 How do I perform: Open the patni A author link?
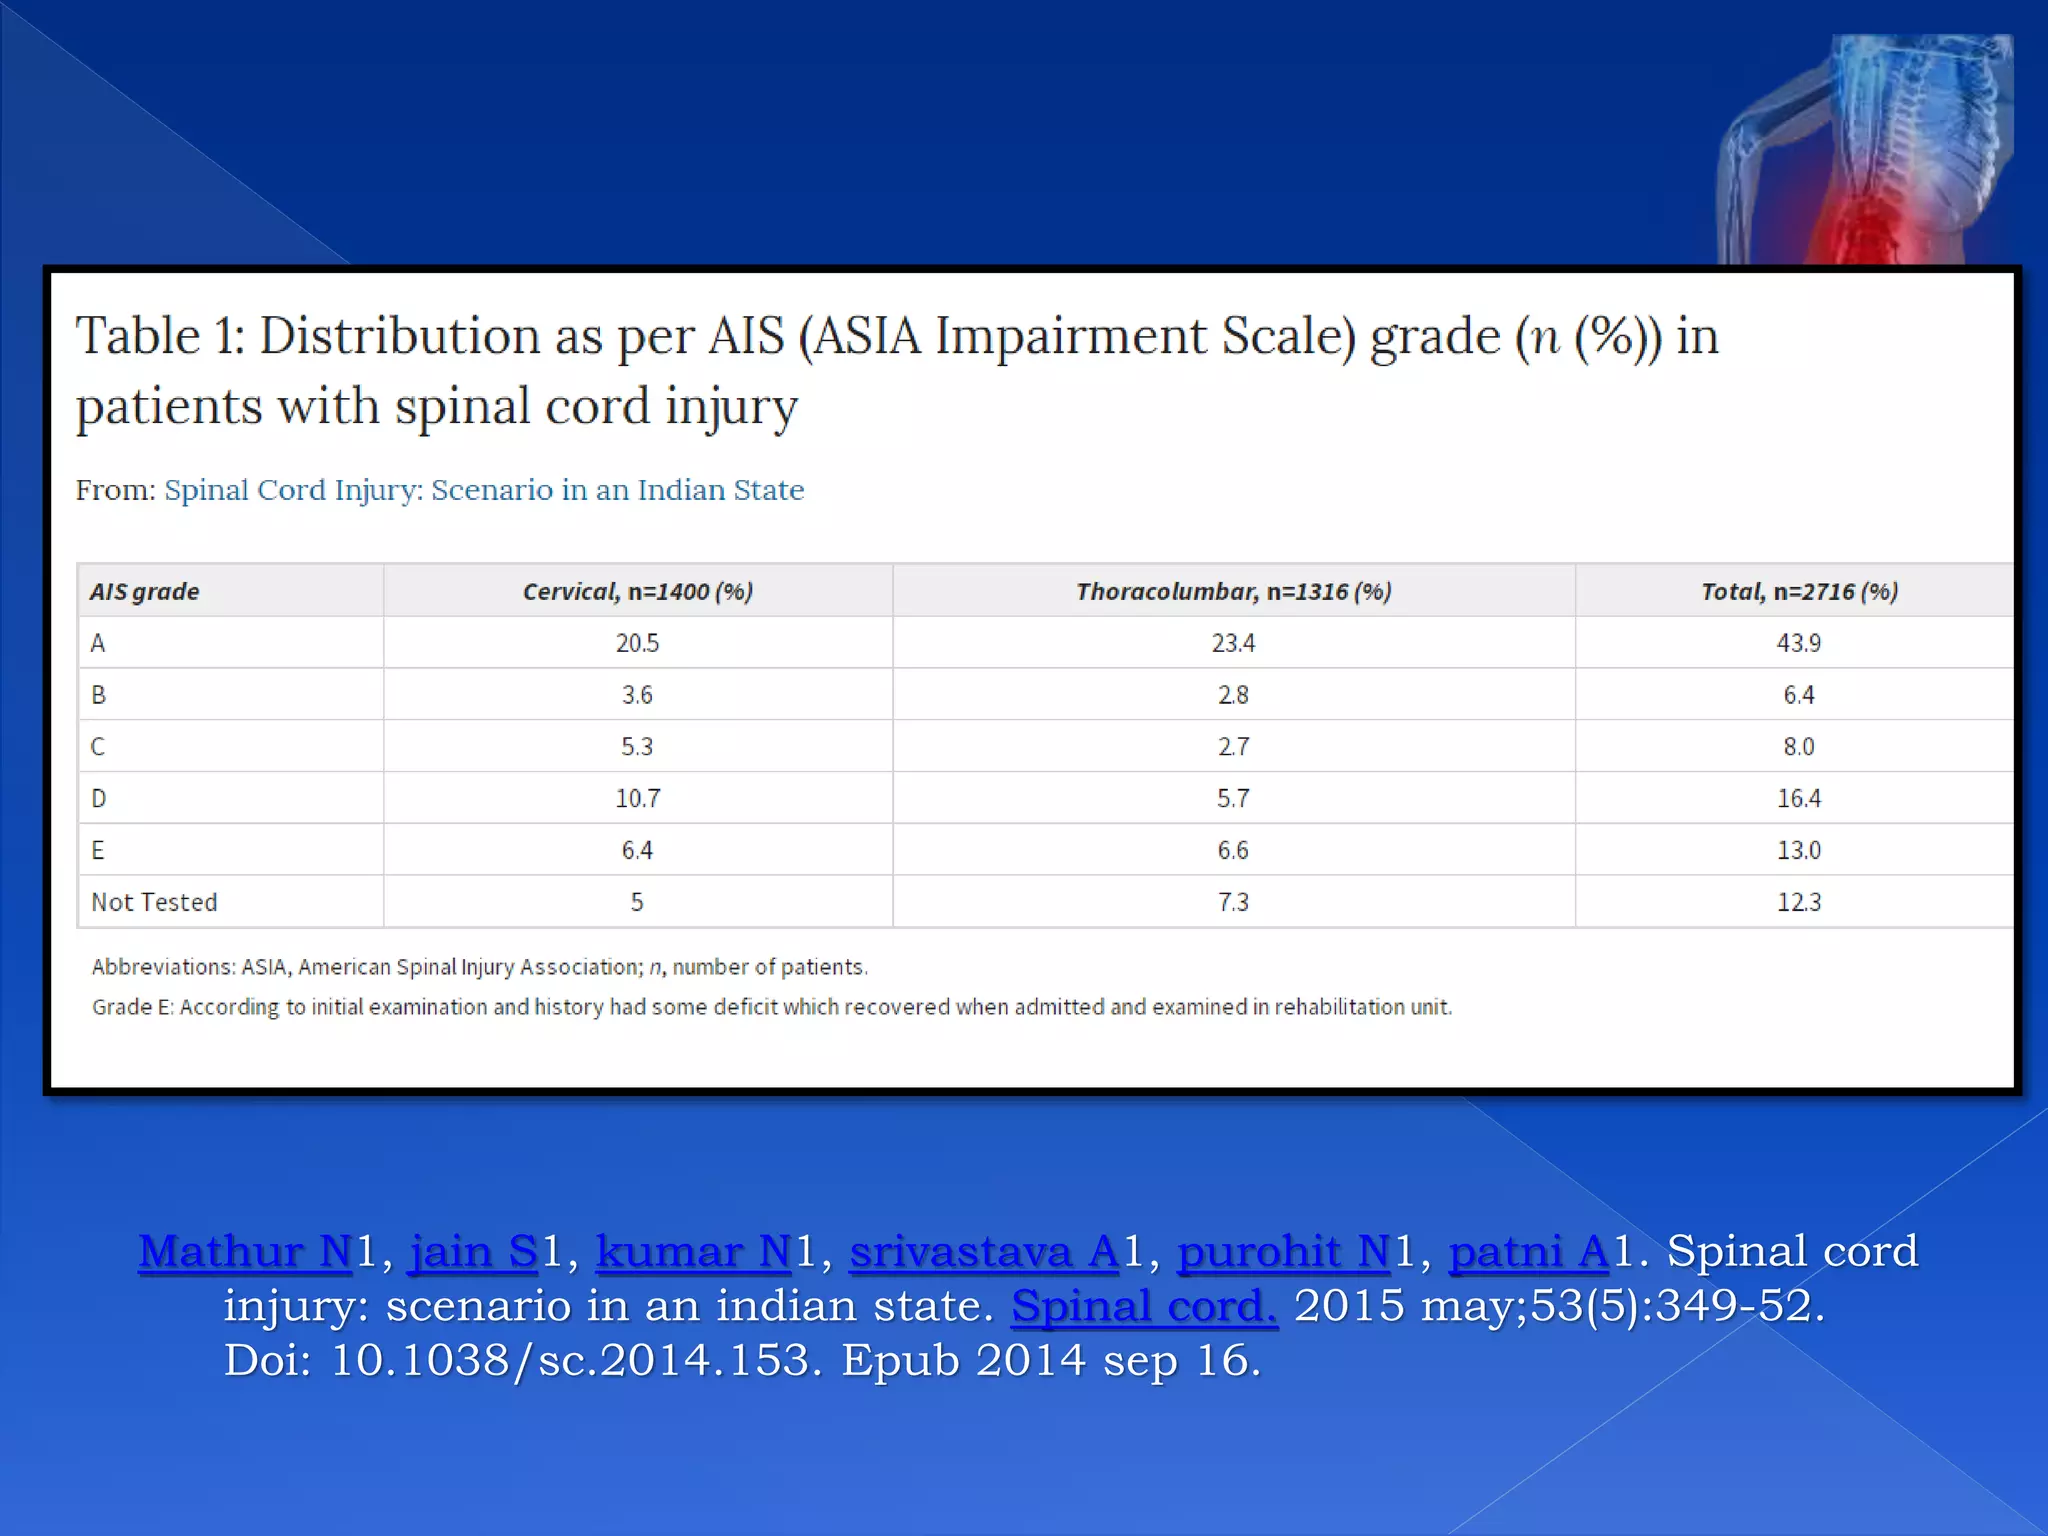pos(1529,1252)
